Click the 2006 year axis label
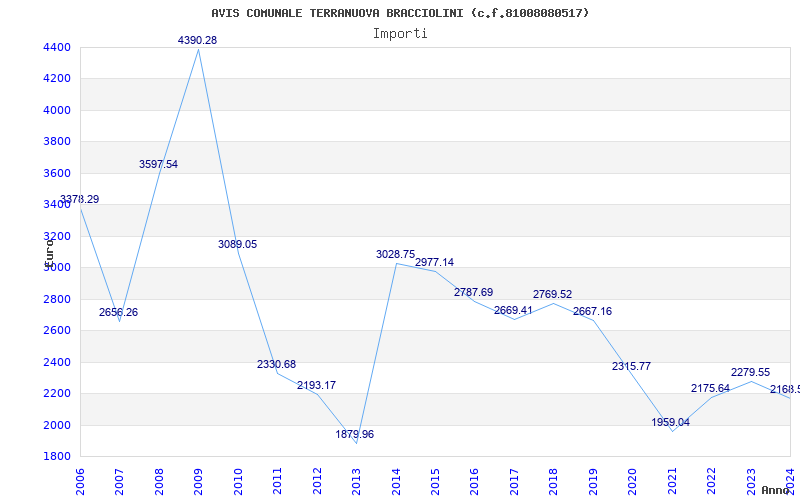 coord(80,481)
